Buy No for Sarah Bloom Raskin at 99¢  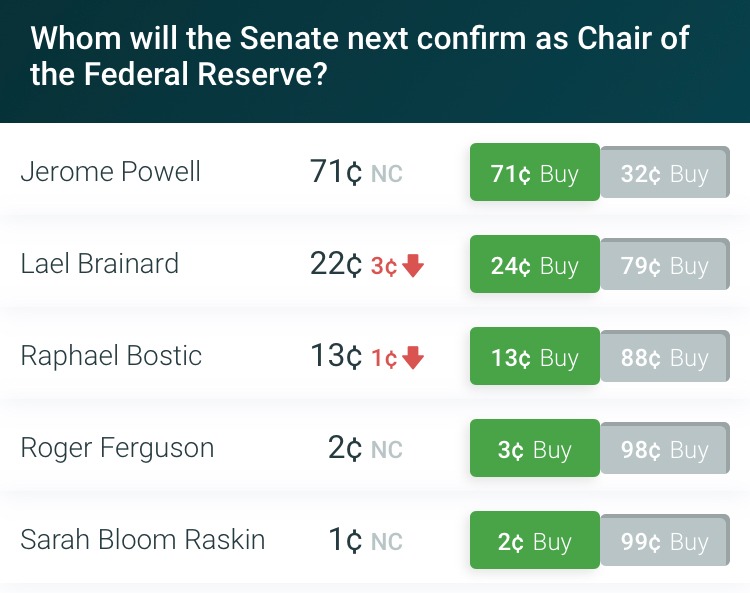coord(665,542)
